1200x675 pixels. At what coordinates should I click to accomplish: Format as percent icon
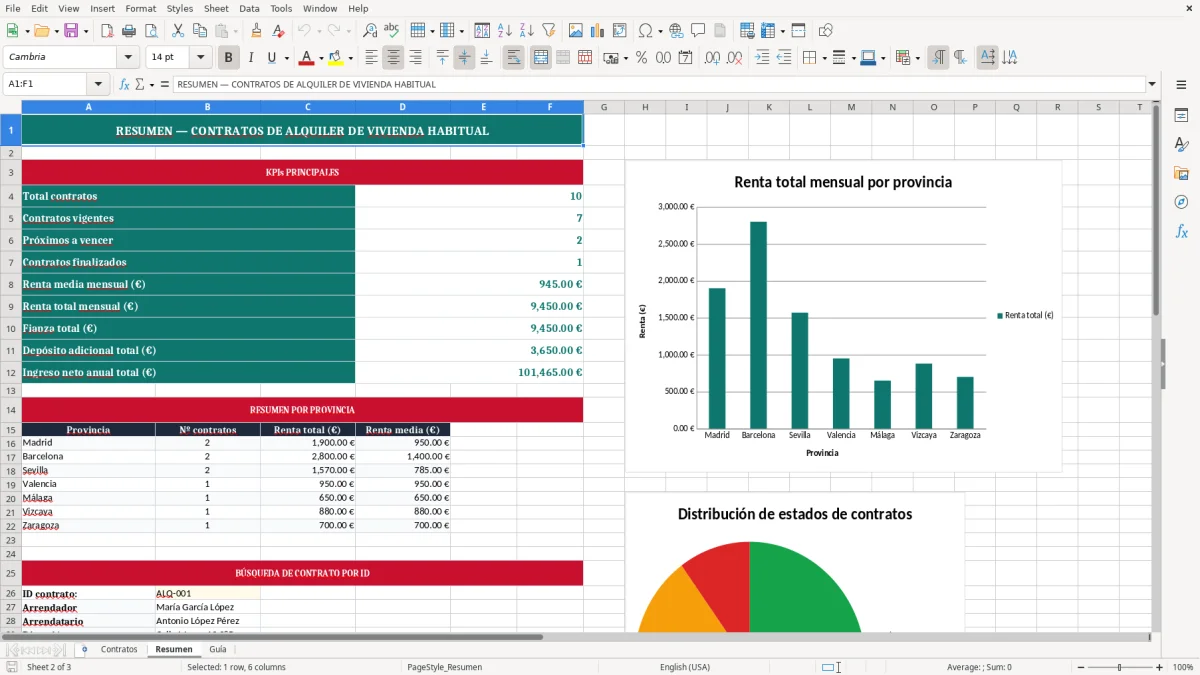point(641,58)
